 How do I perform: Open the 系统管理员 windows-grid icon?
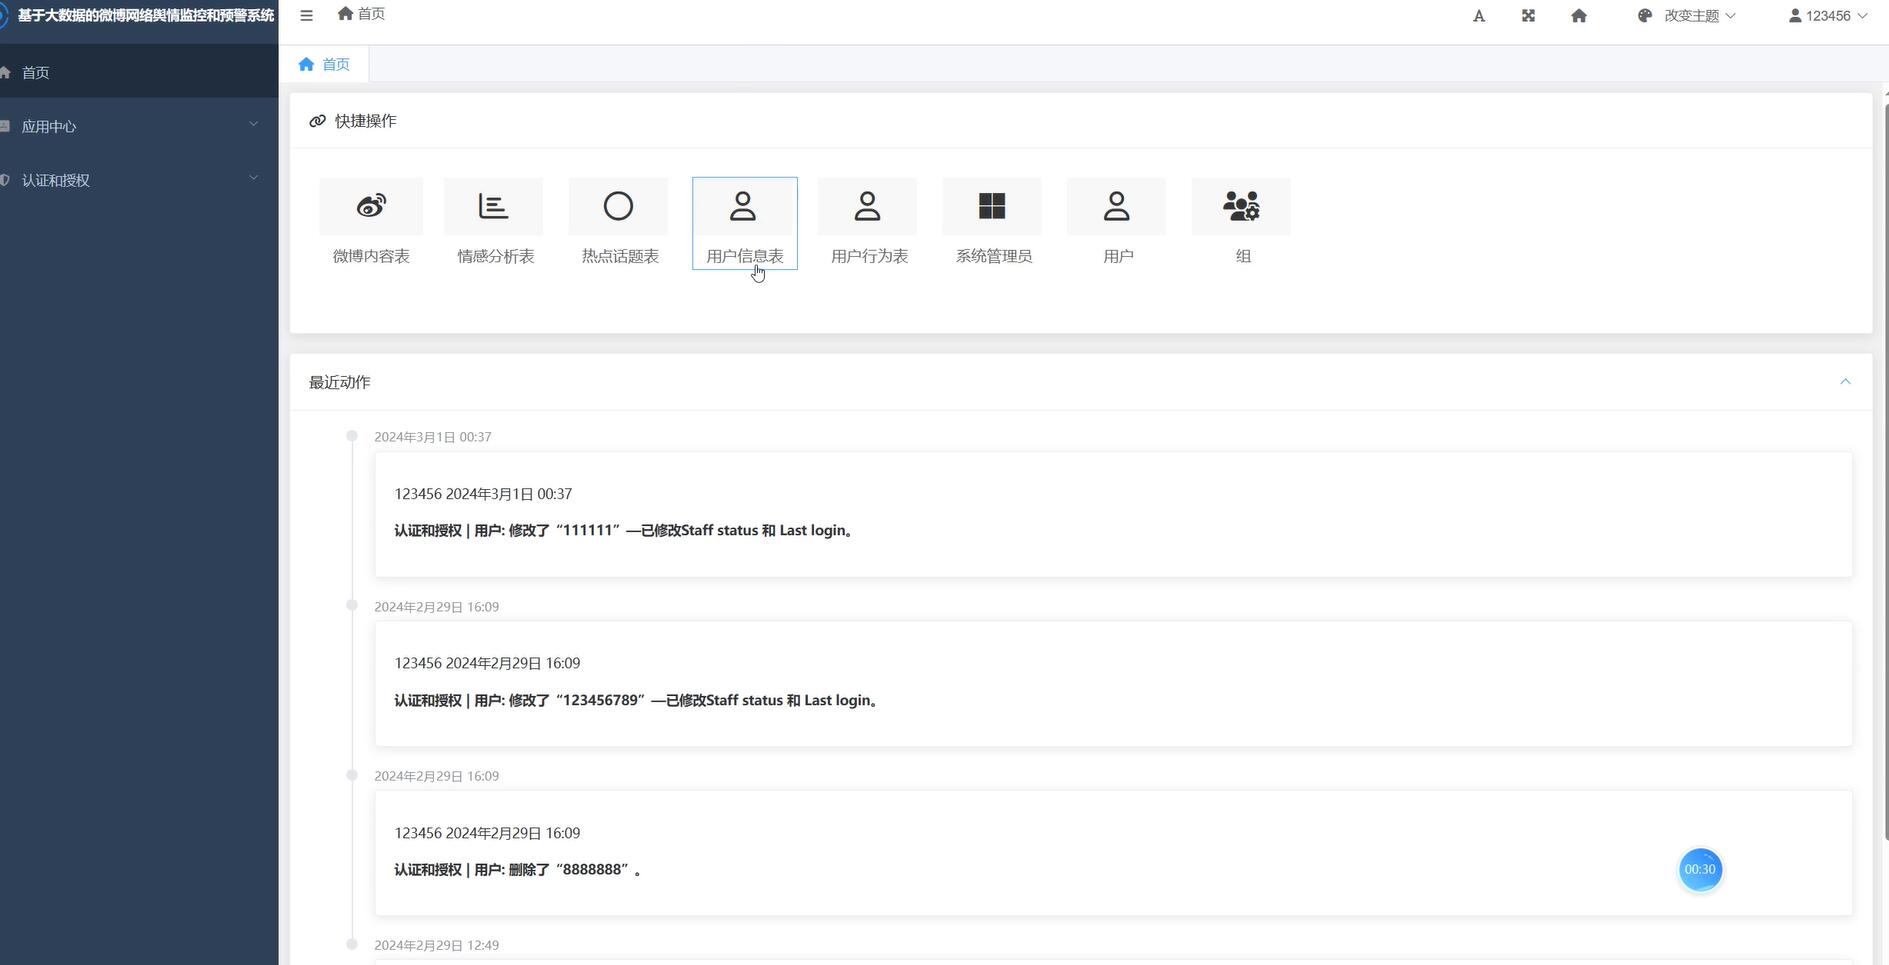[x=992, y=206]
